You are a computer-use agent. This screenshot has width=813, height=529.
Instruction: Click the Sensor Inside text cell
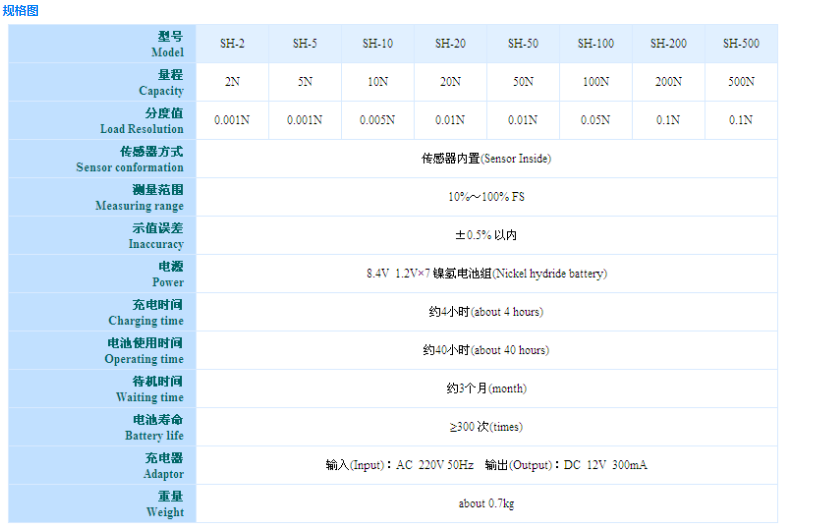click(x=486, y=158)
